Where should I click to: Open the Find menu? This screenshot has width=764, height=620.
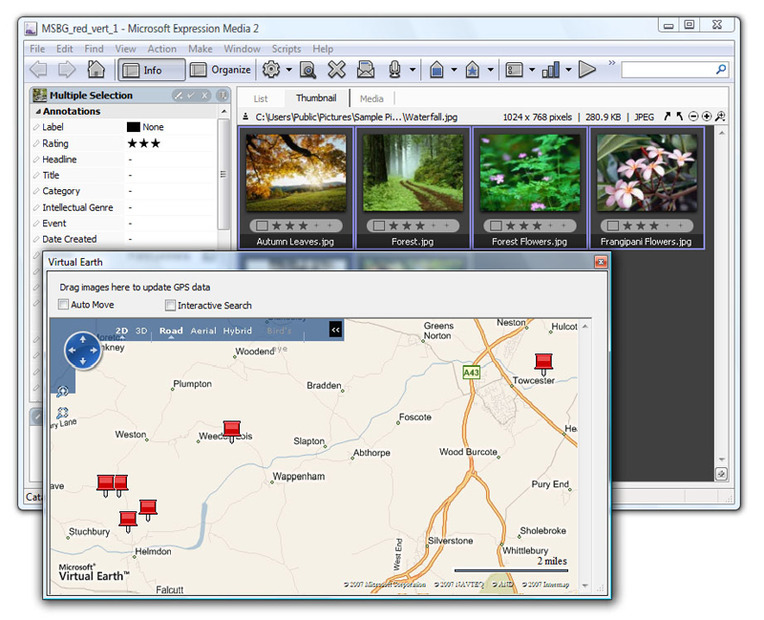point(94,49)
